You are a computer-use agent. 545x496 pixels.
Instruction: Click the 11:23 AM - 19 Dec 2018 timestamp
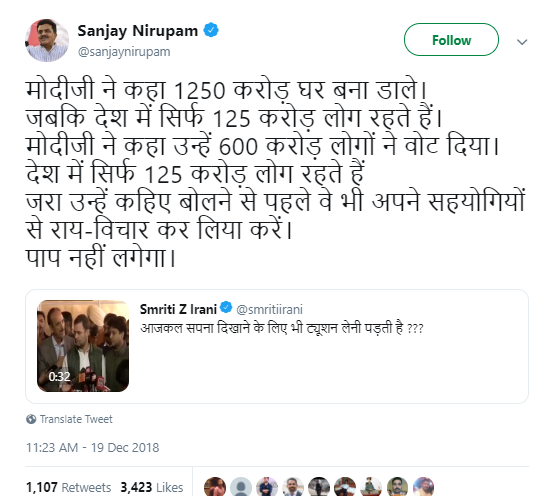pyautogui.click(x=92, y=448)
